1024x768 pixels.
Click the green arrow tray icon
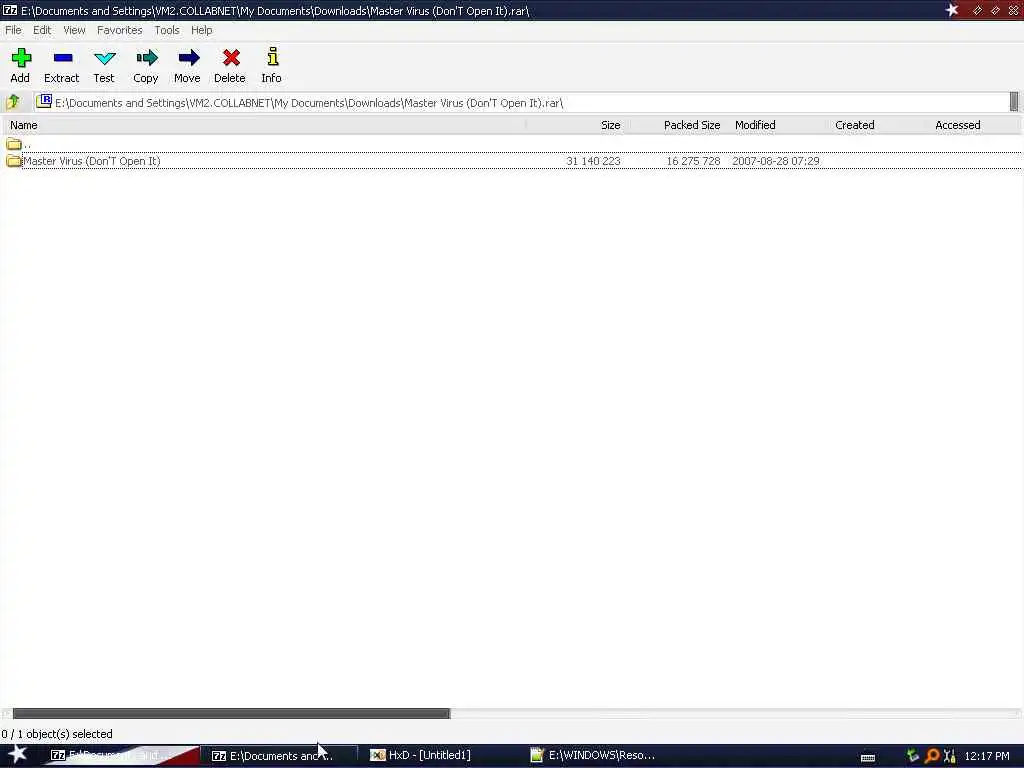[x=912, y=756]
